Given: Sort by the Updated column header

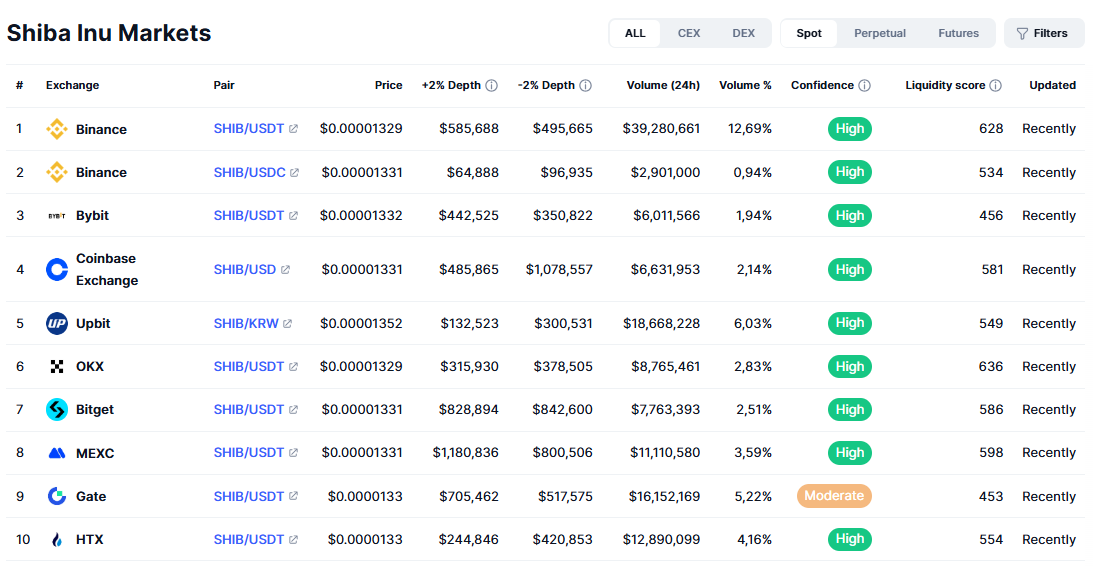Looking at the screenshot, I should (1052, 85).
